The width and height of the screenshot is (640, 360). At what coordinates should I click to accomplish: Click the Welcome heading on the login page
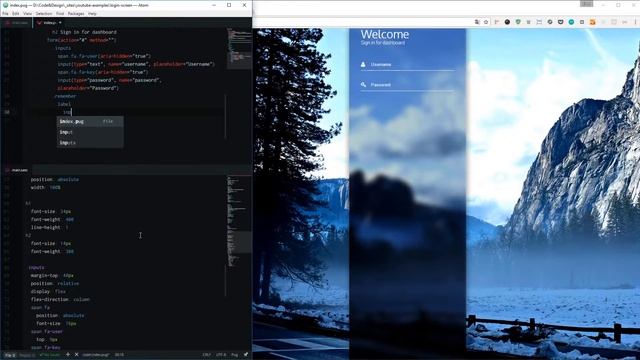384,34
